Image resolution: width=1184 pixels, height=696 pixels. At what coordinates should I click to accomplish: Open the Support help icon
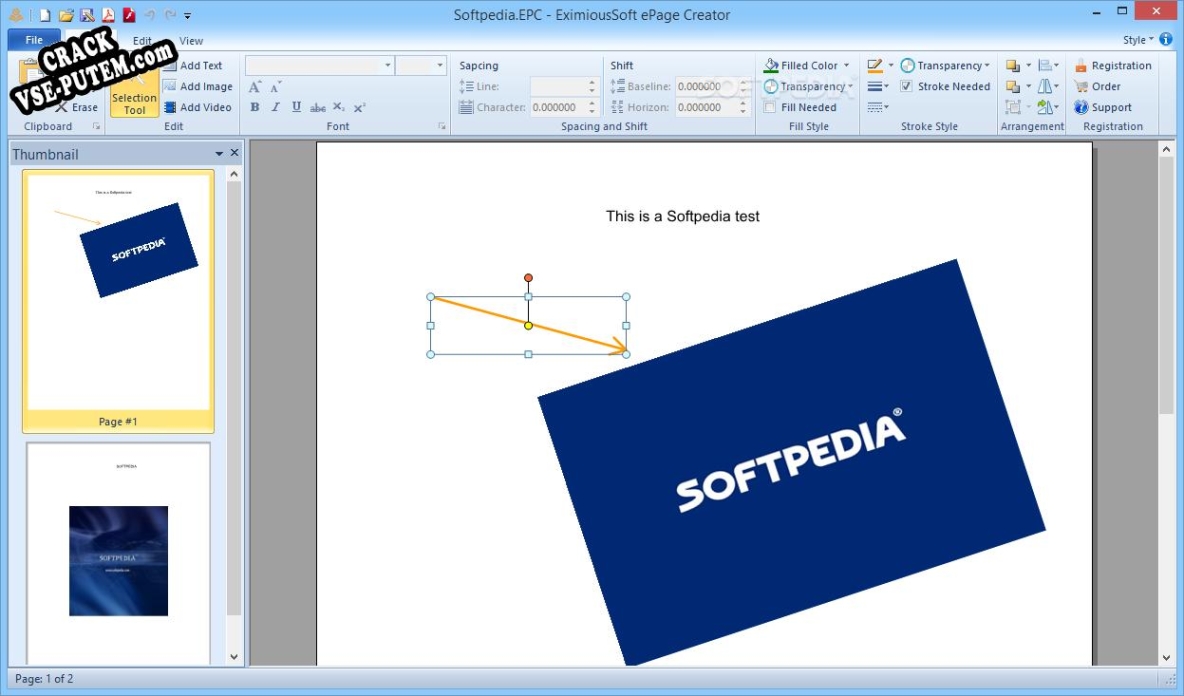[x=1103, y=107]
